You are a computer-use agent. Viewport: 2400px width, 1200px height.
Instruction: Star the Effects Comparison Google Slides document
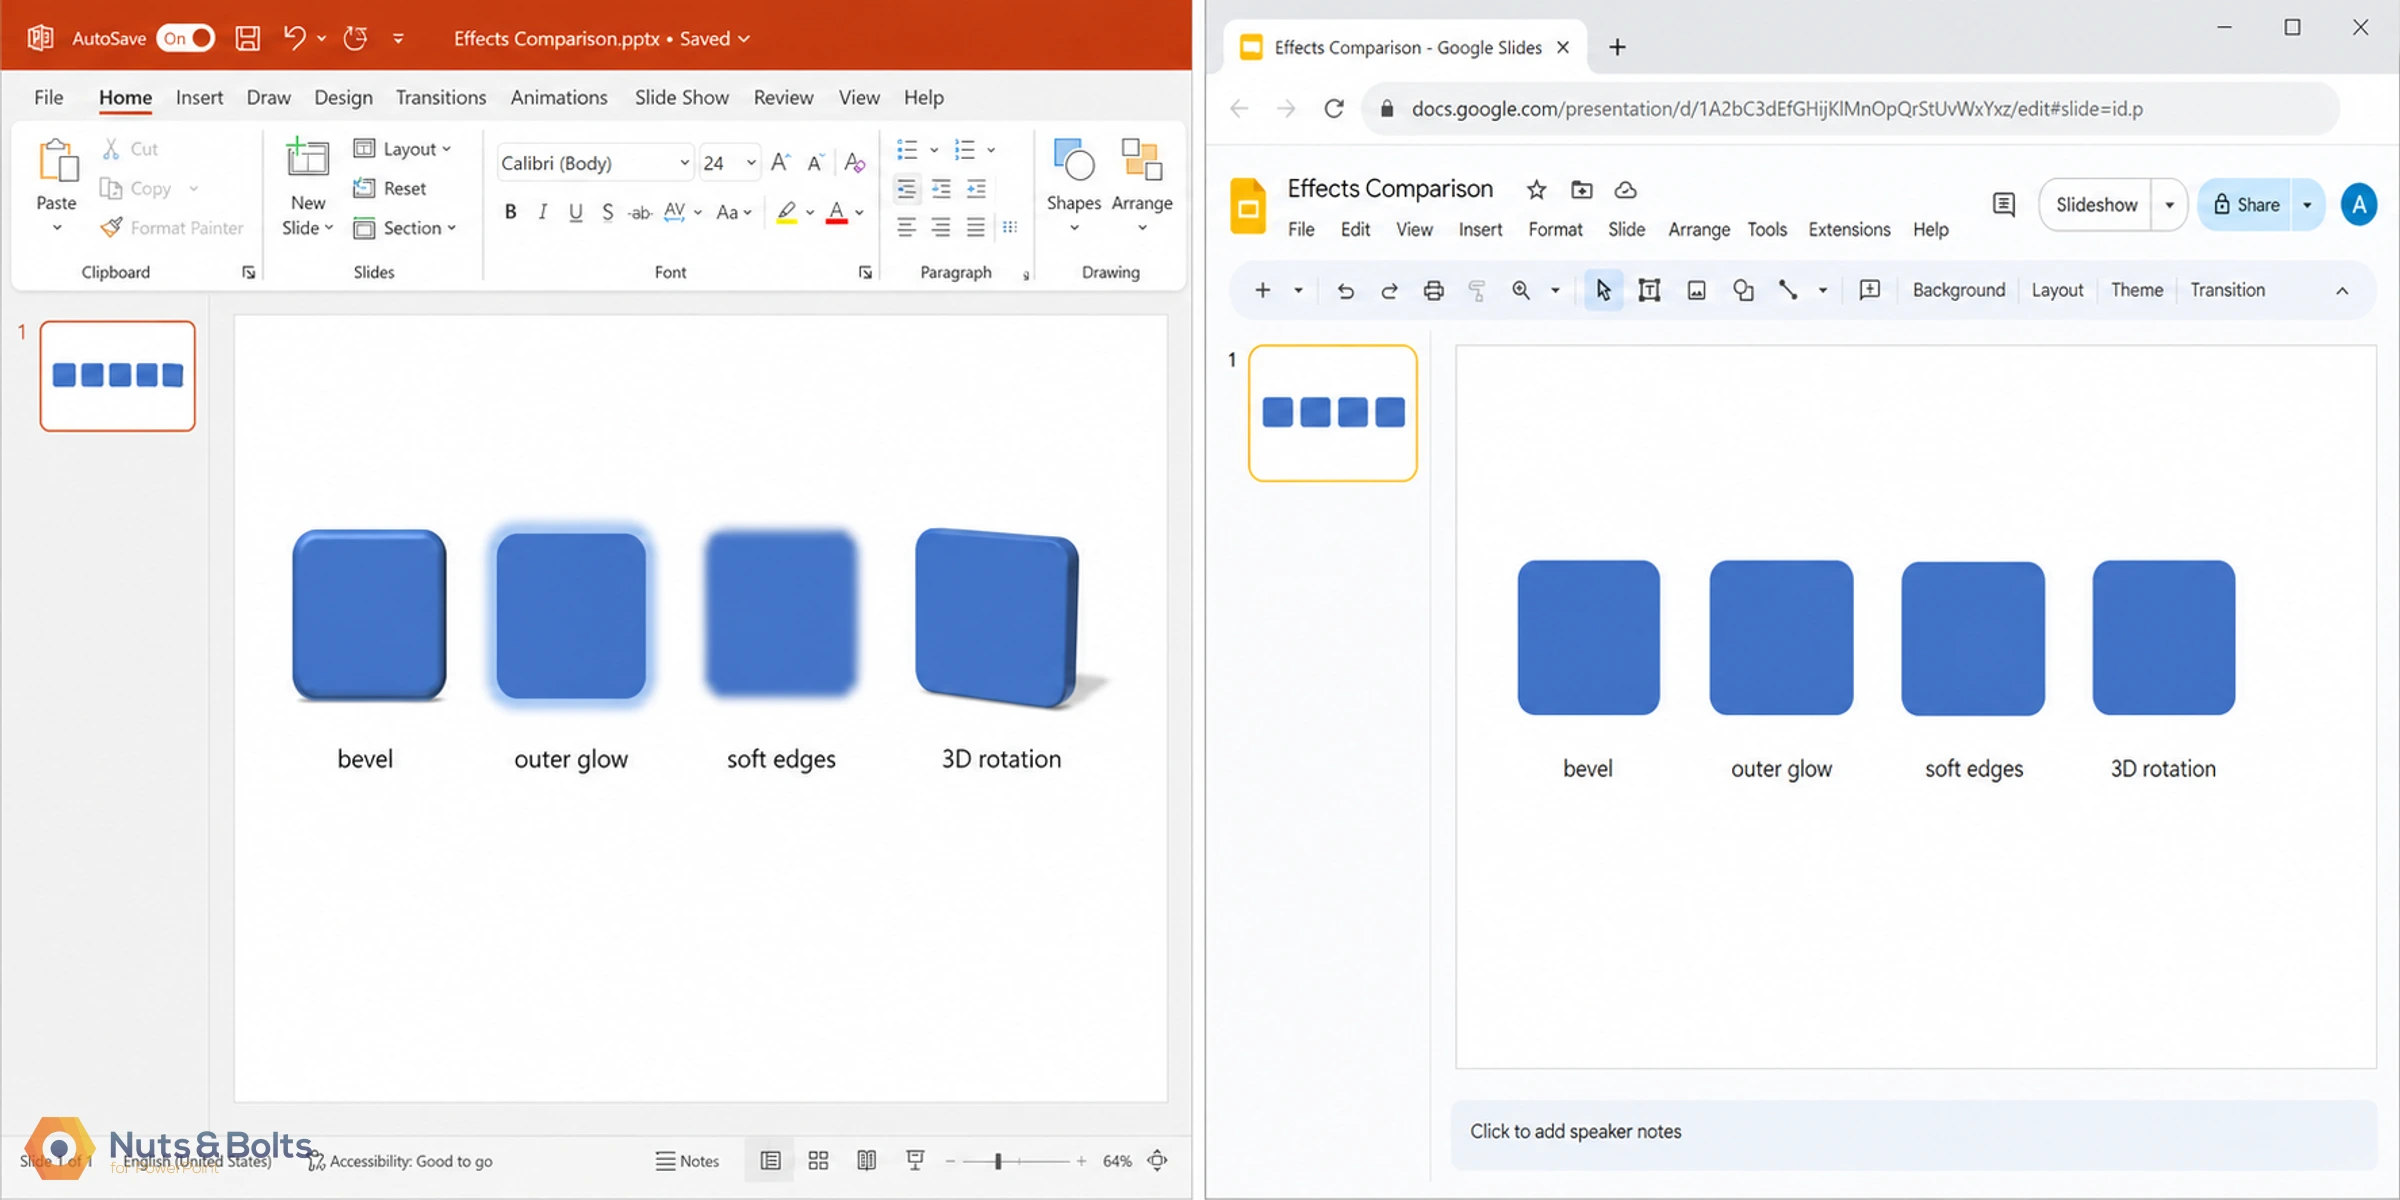[1537, 189]
